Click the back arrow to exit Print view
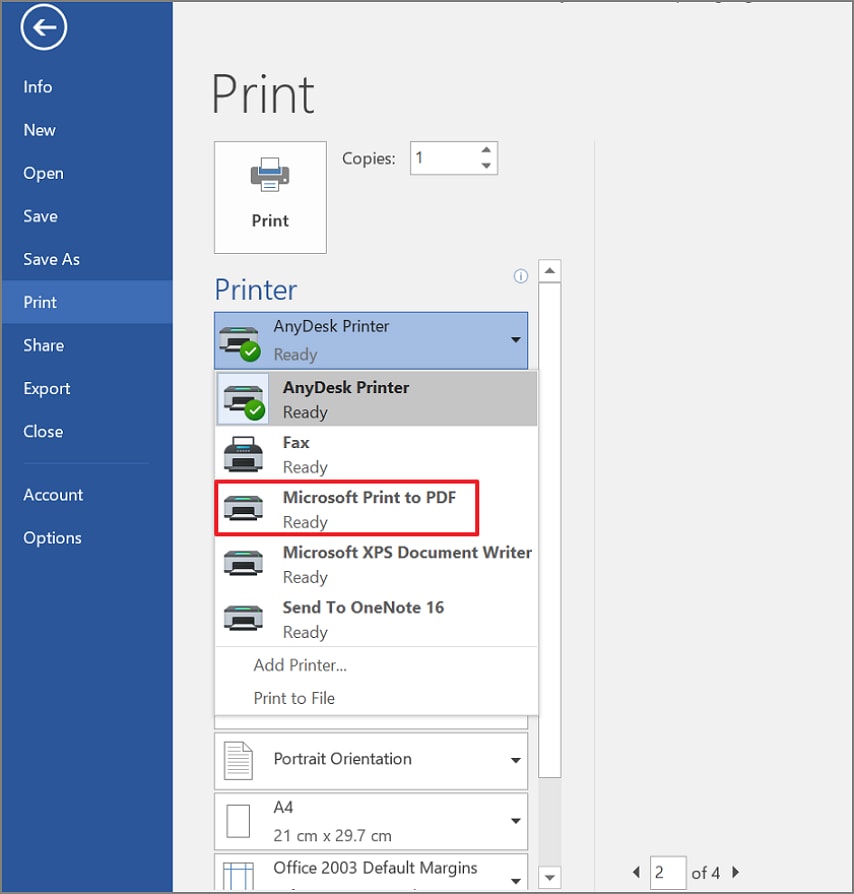The width and height of the screenshot is (854, 894). (x=42, y=27)
